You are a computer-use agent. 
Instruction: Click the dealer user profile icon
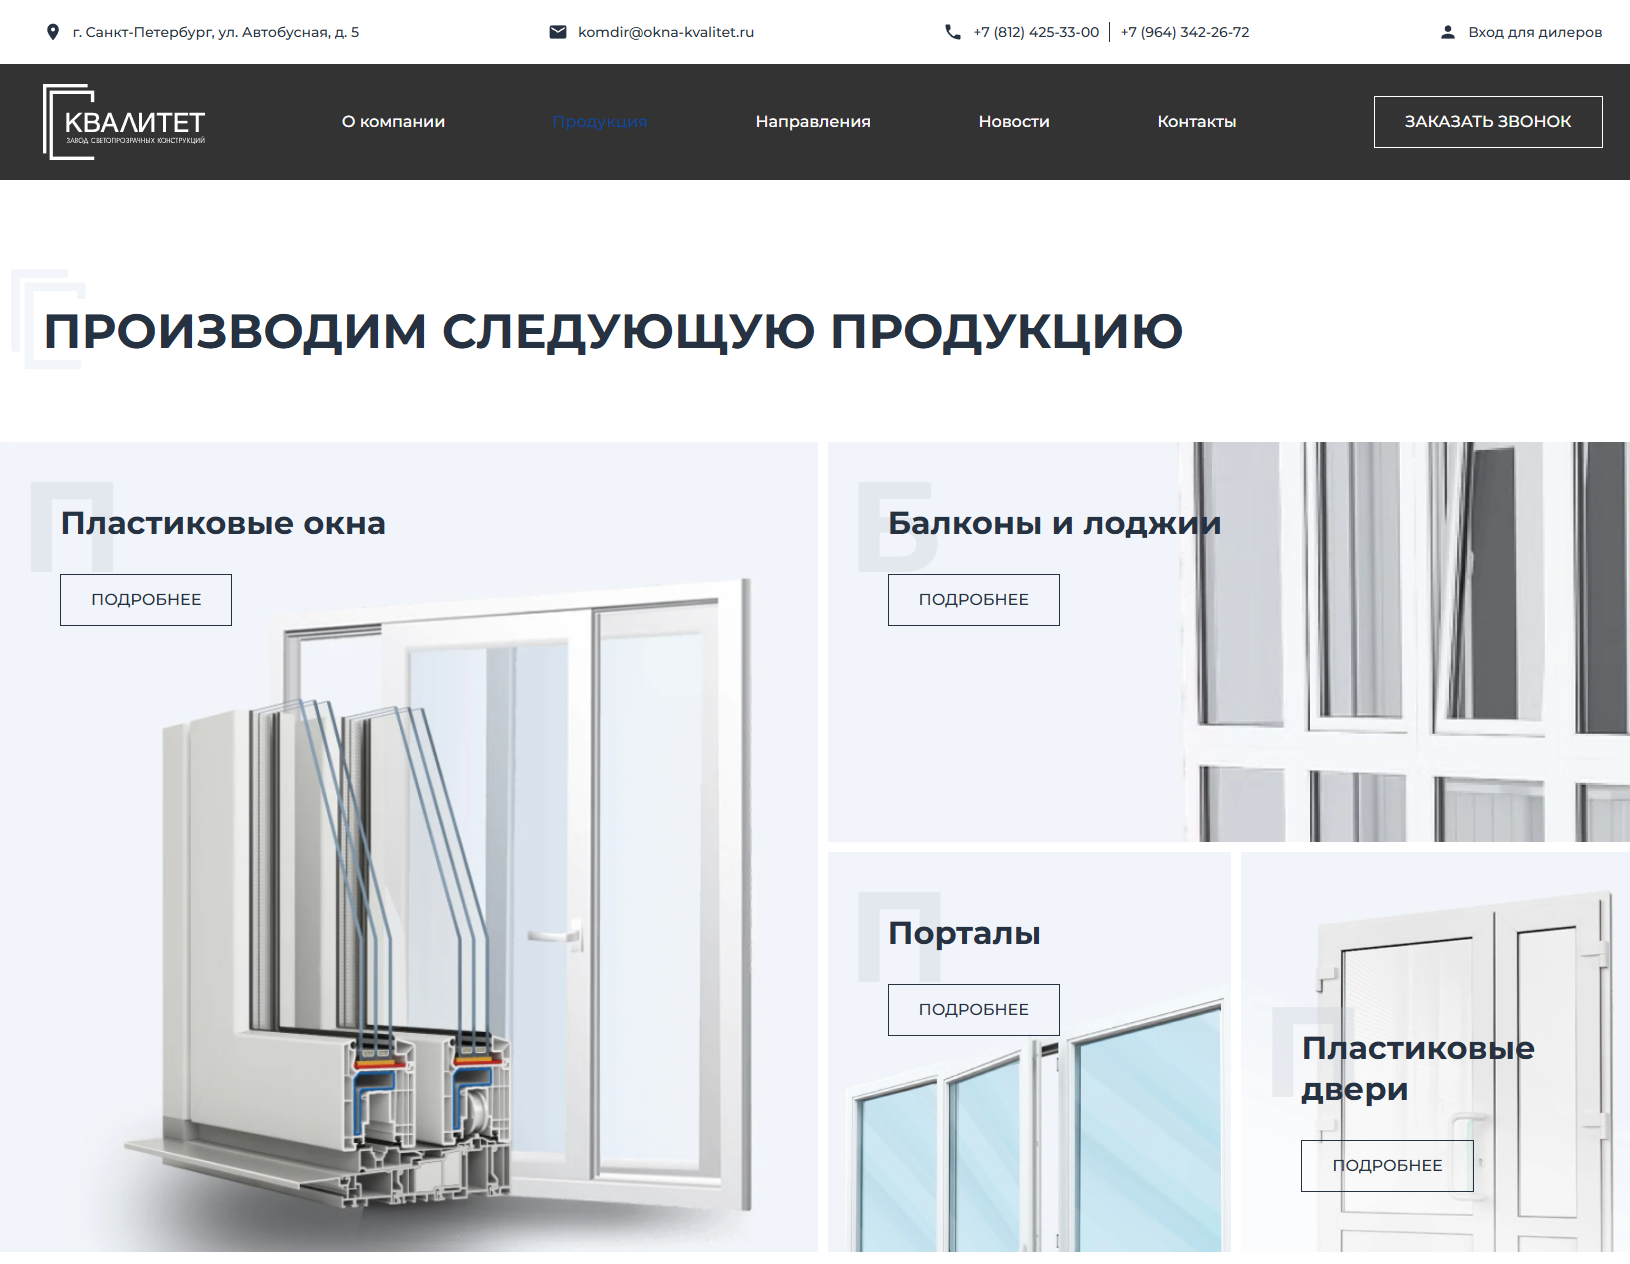[1447, 32]
